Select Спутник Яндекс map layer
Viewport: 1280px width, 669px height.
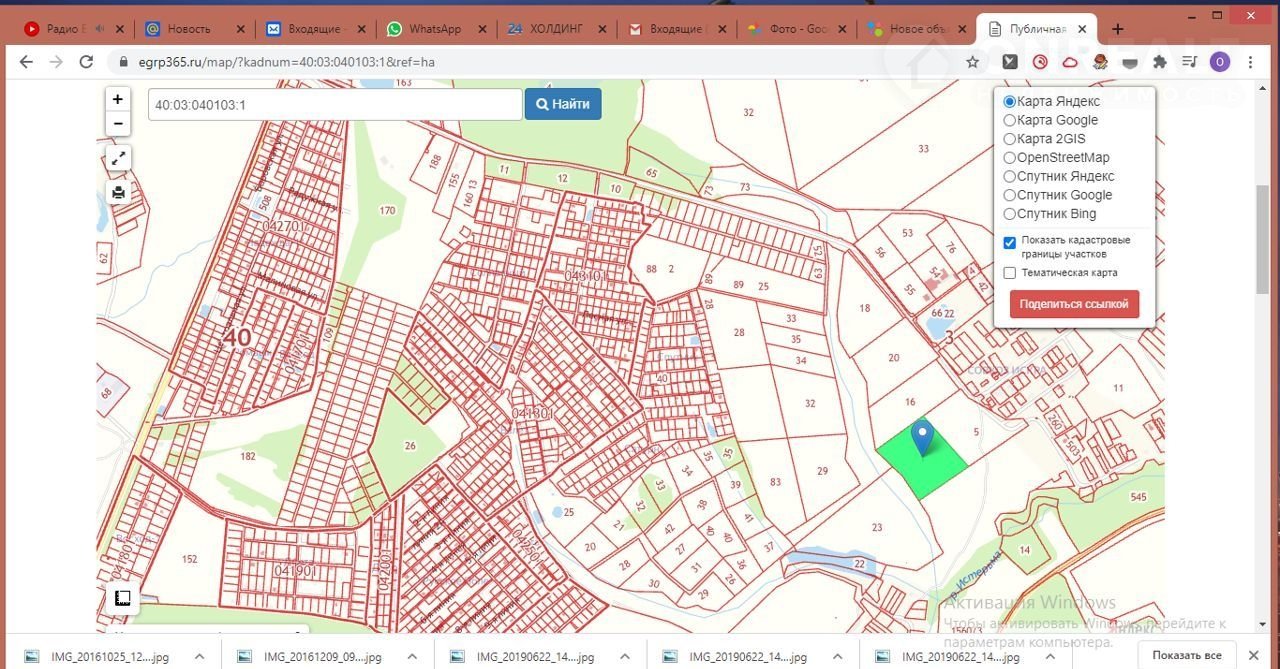coord(1010,176)
